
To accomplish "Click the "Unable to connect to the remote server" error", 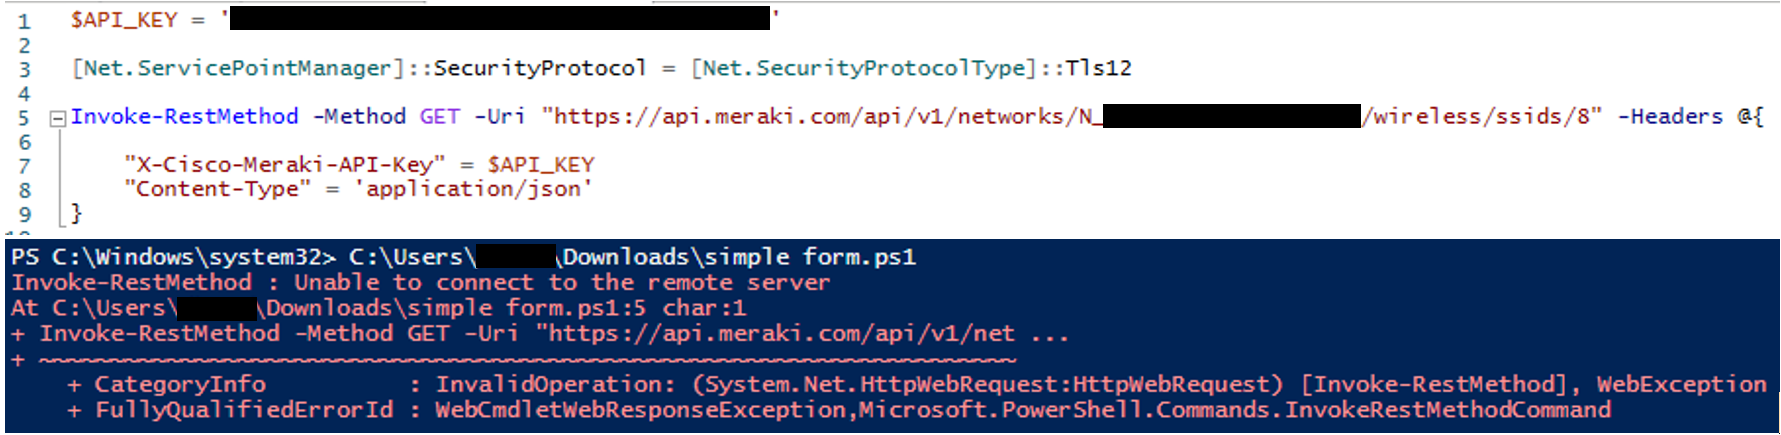I will coord(561,283).
